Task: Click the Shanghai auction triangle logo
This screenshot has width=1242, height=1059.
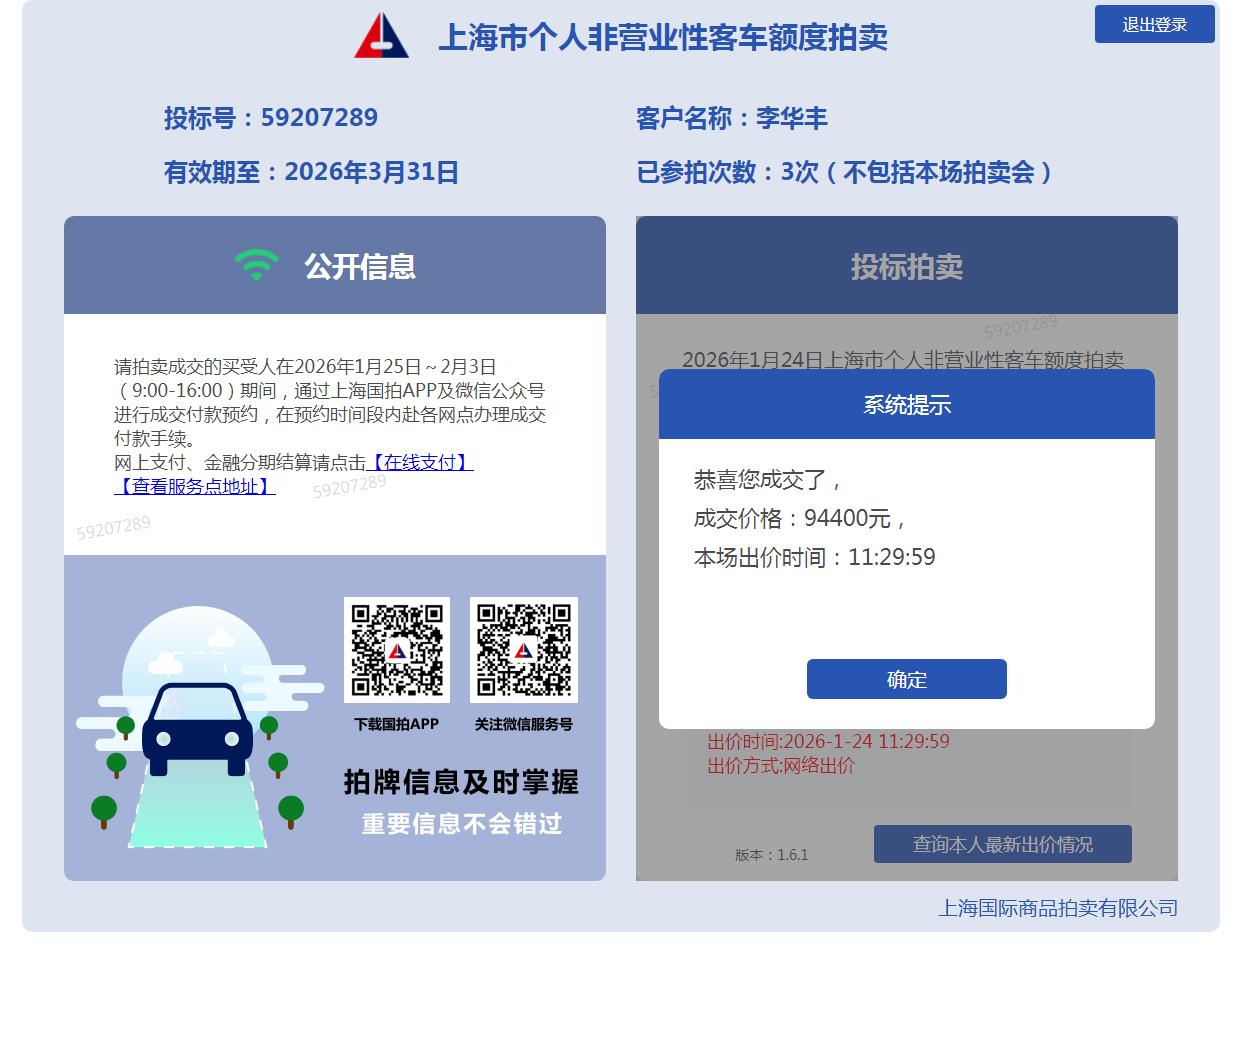Action: [x=381, y=36]
